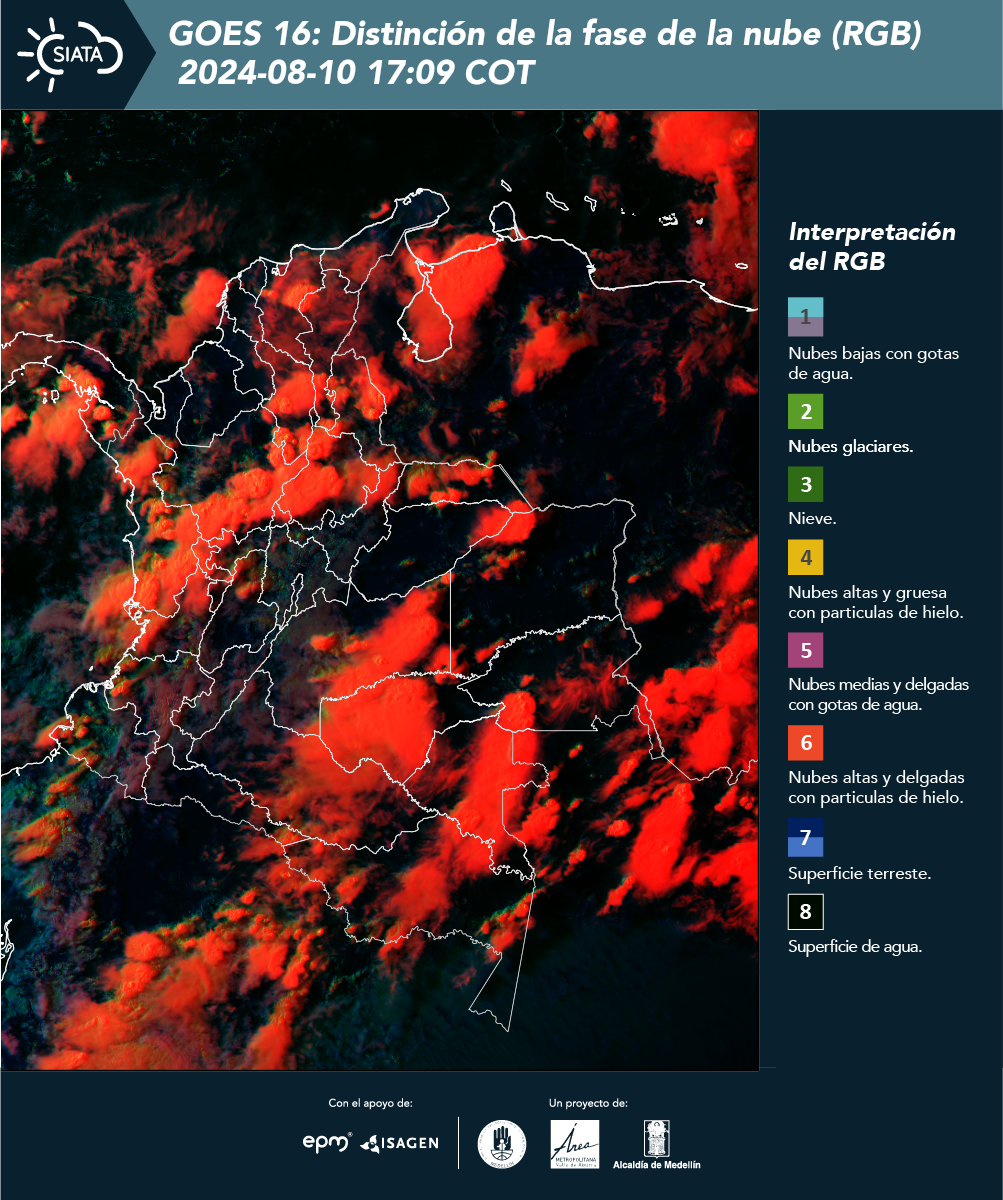Screen dimensions: 1003x1200
Task: Click 'Nubes altas y delgadas con particulas de hielo.'
Action: [876, 787]
